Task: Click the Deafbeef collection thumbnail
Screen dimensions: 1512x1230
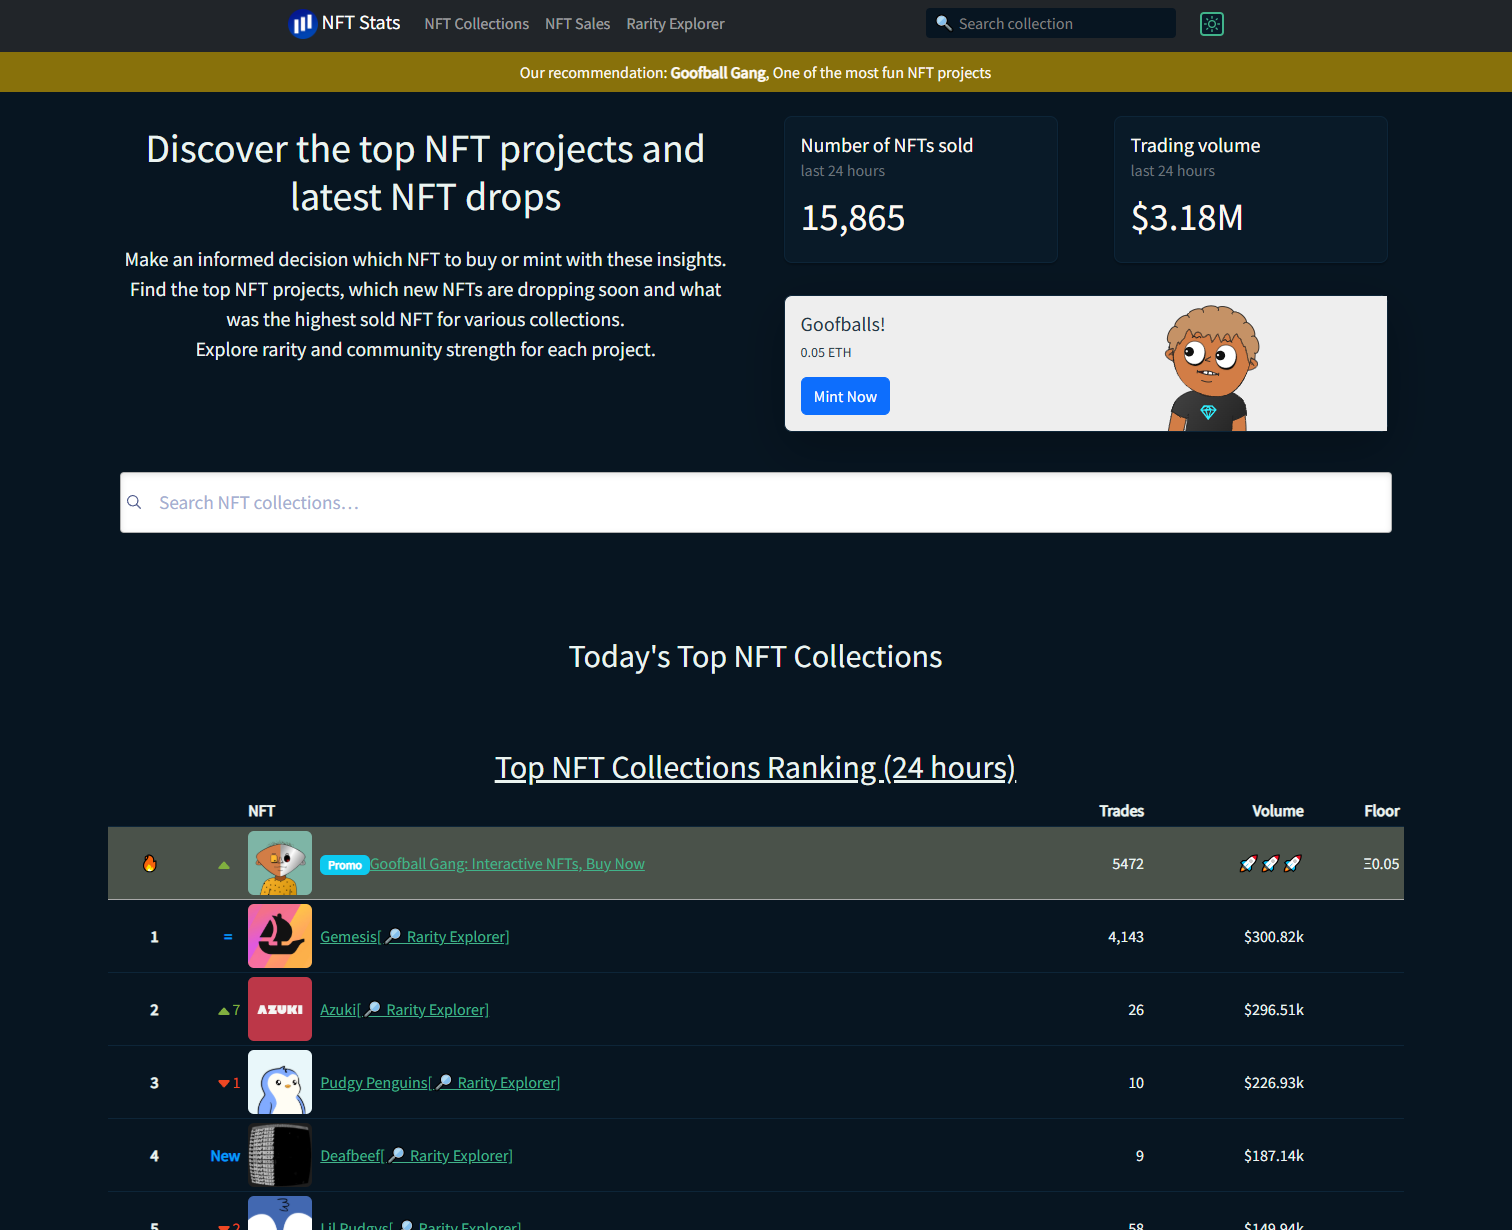Action: 280,1155
